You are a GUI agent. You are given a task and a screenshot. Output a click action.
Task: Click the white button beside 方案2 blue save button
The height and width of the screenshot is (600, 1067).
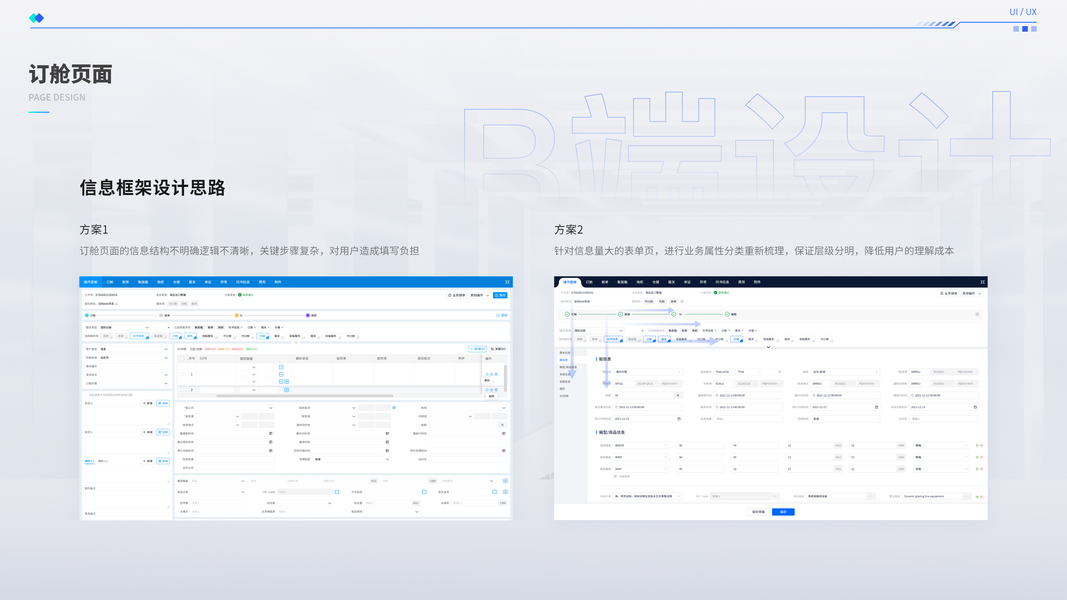758,512
